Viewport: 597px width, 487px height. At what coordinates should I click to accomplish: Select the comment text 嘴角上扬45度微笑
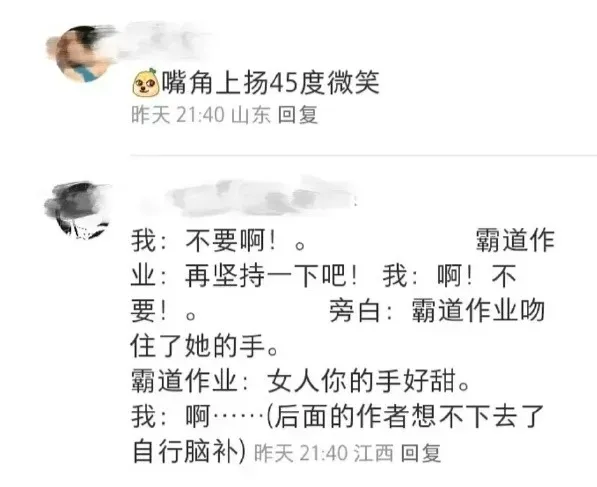[271, 82]
